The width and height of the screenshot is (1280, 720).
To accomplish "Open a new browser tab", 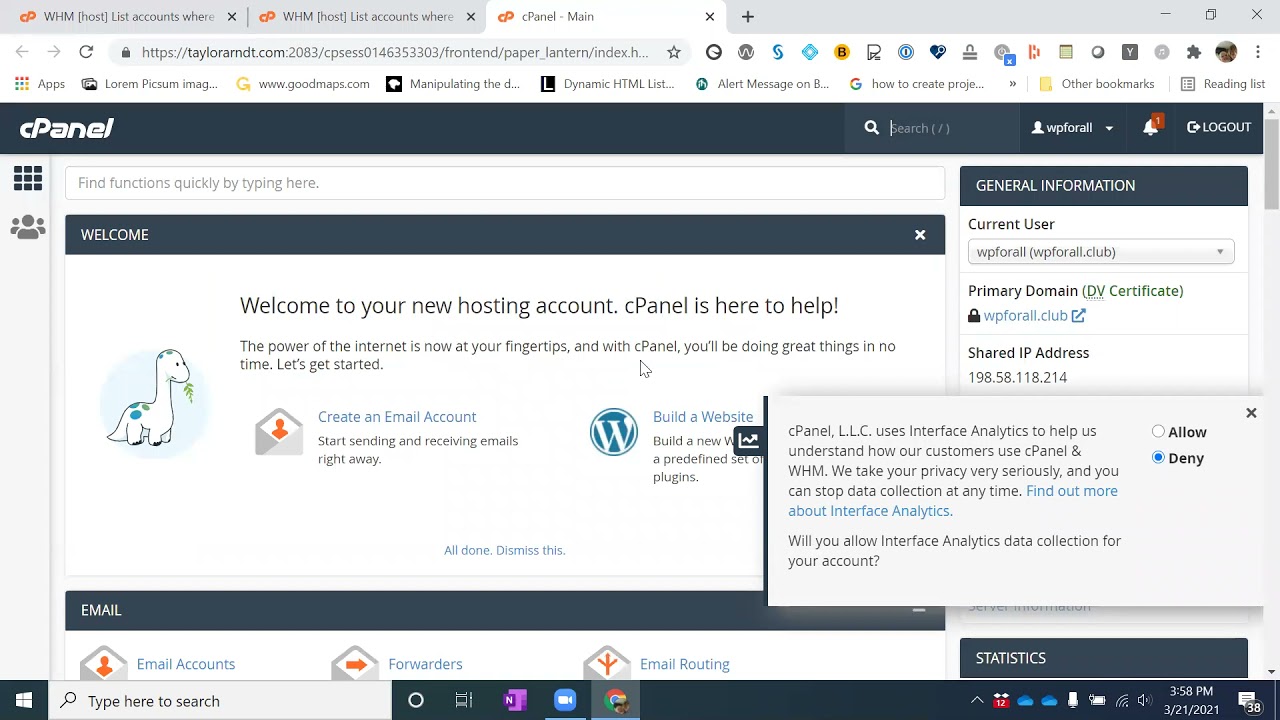I will [x=748, y=17].
